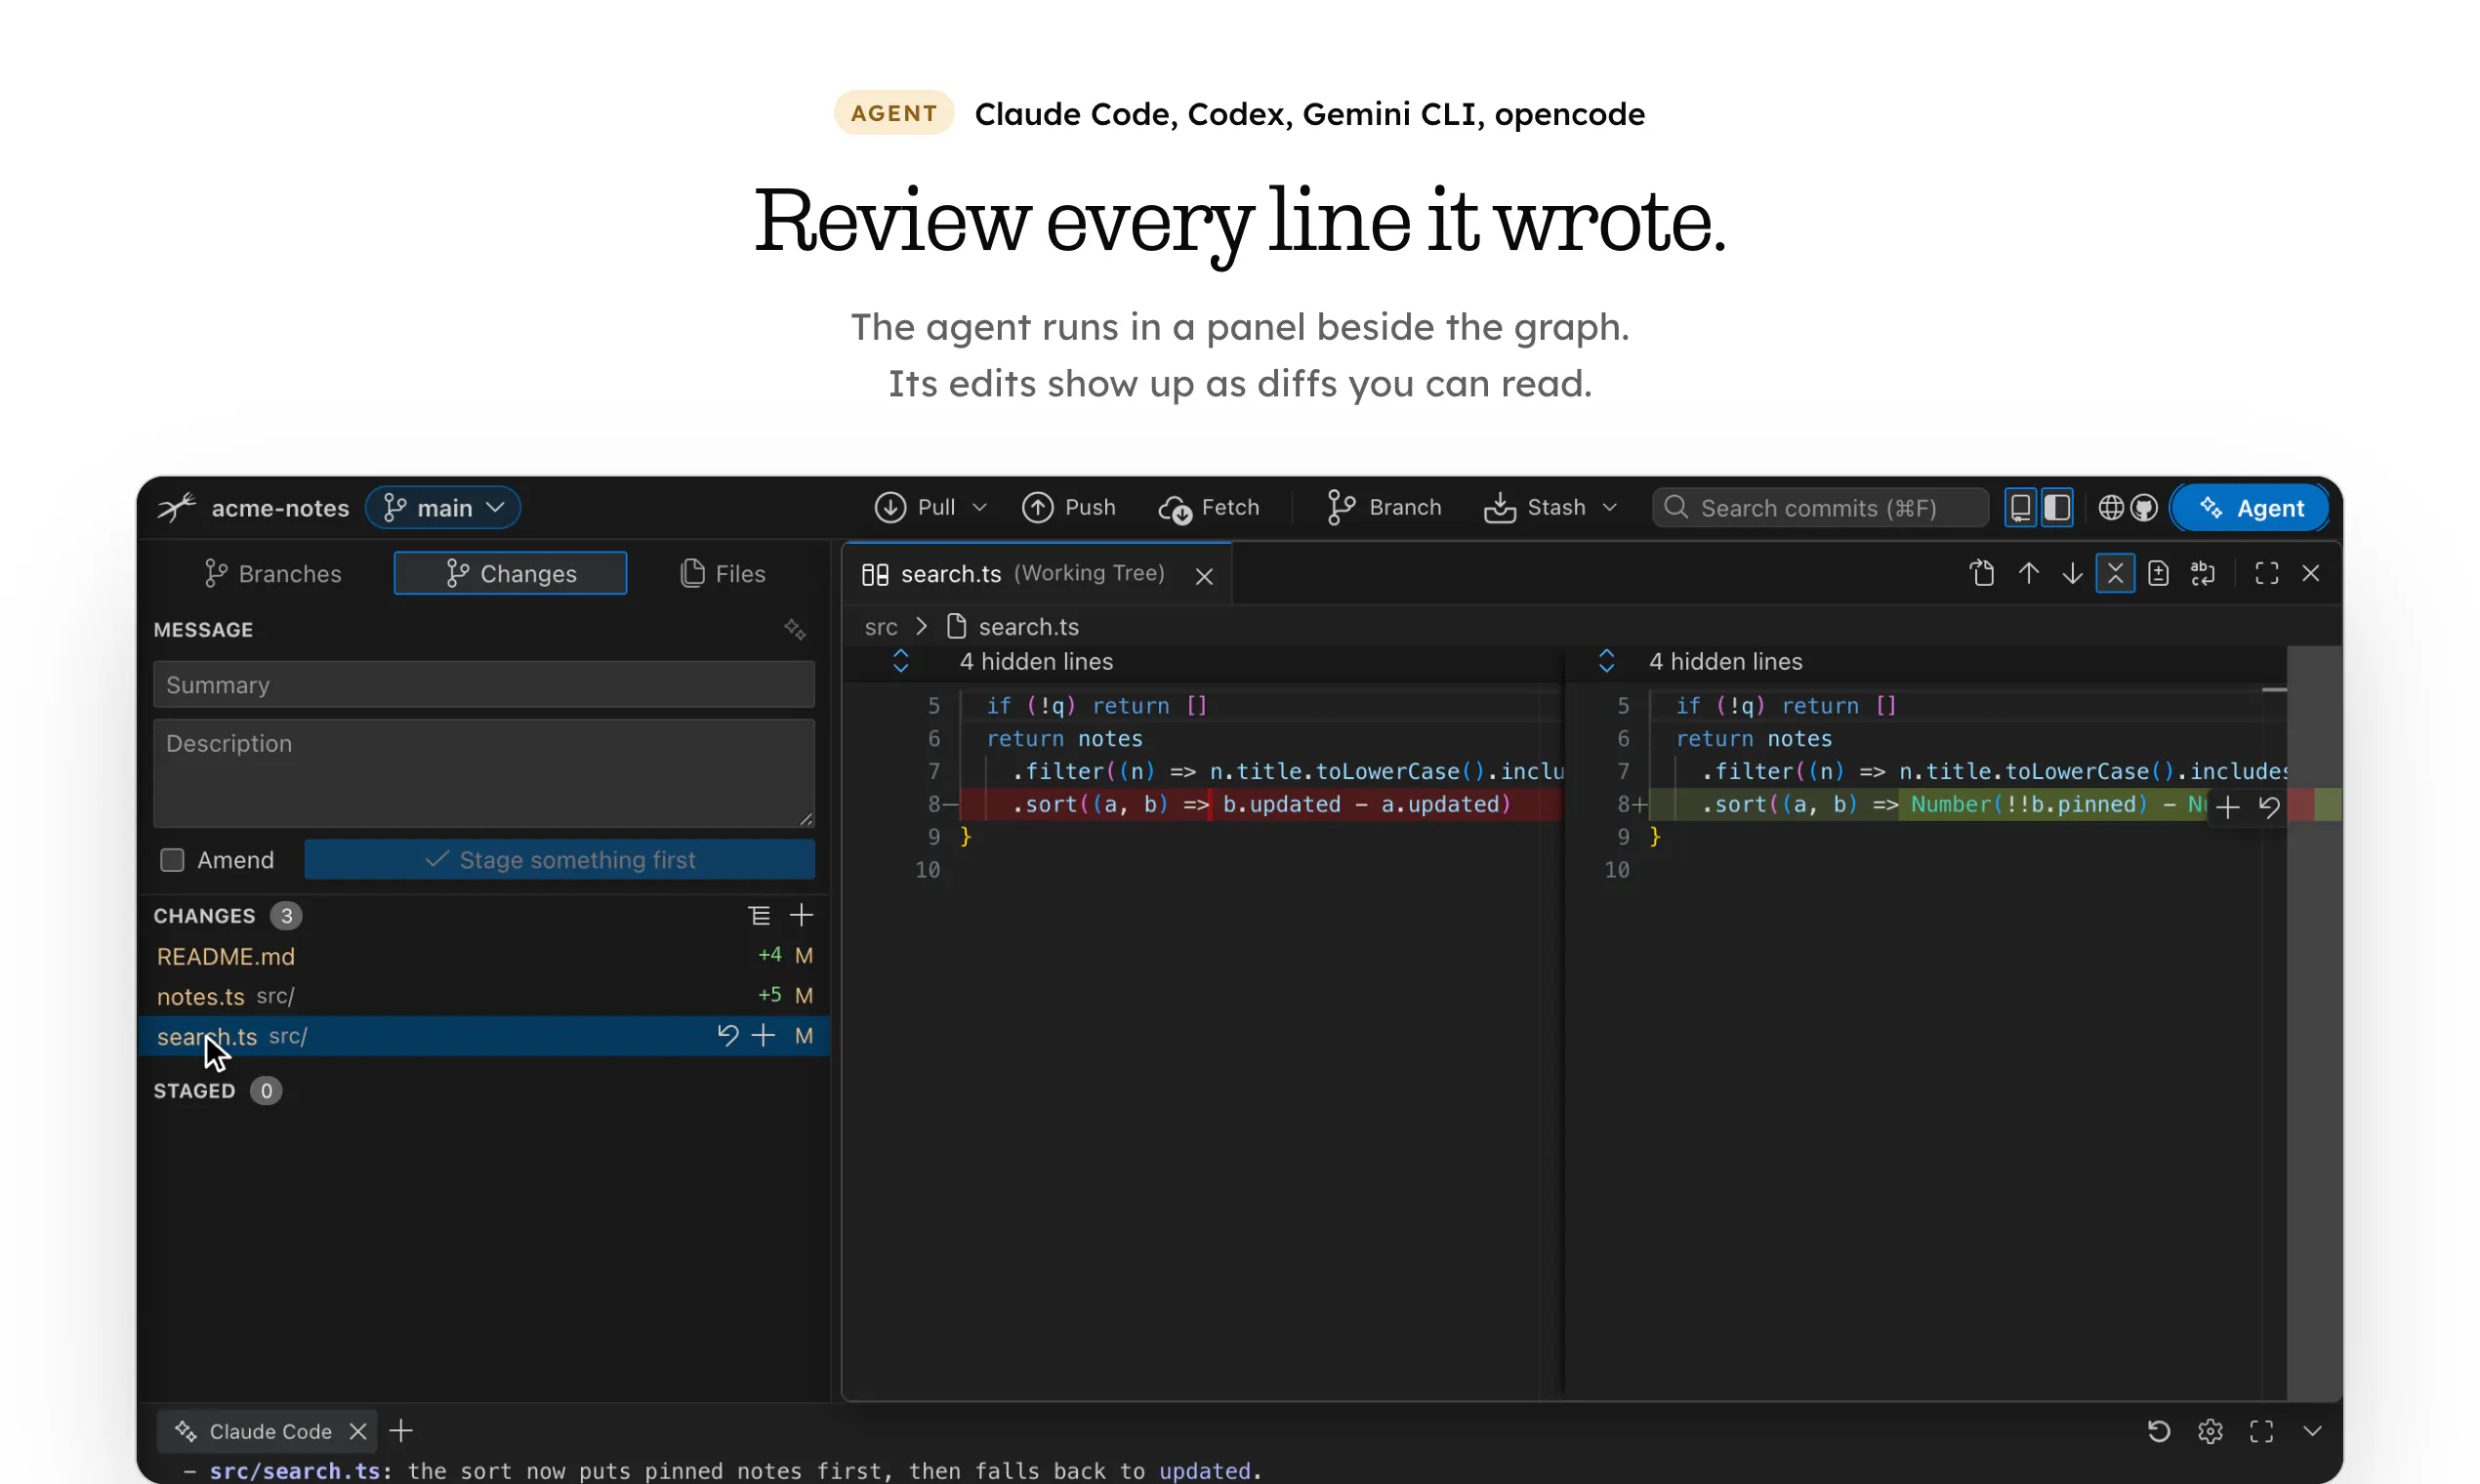Switch to the Branches tab
Screen dimensions: 2480x1484
pyautogui.click(x=272, y=573)
